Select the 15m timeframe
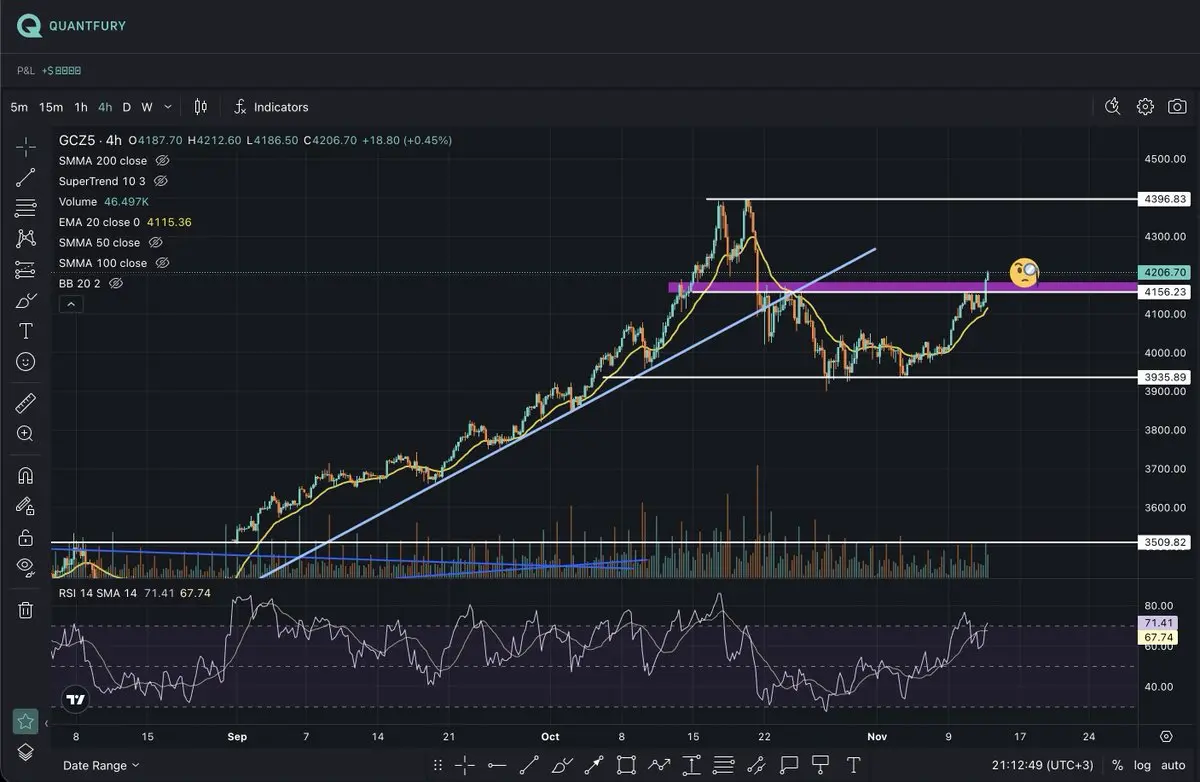The width and height of the screenshot is (1200, 782). click(51, 107)
